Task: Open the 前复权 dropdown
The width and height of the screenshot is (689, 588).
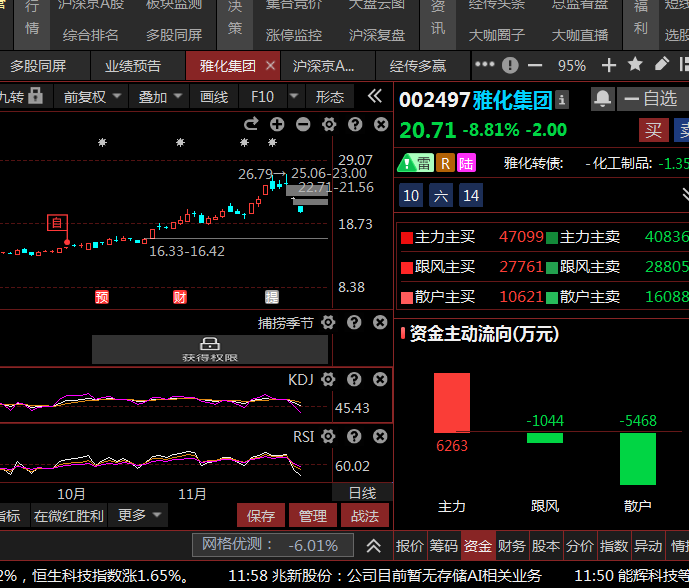Action: click(x=91, y=97)
